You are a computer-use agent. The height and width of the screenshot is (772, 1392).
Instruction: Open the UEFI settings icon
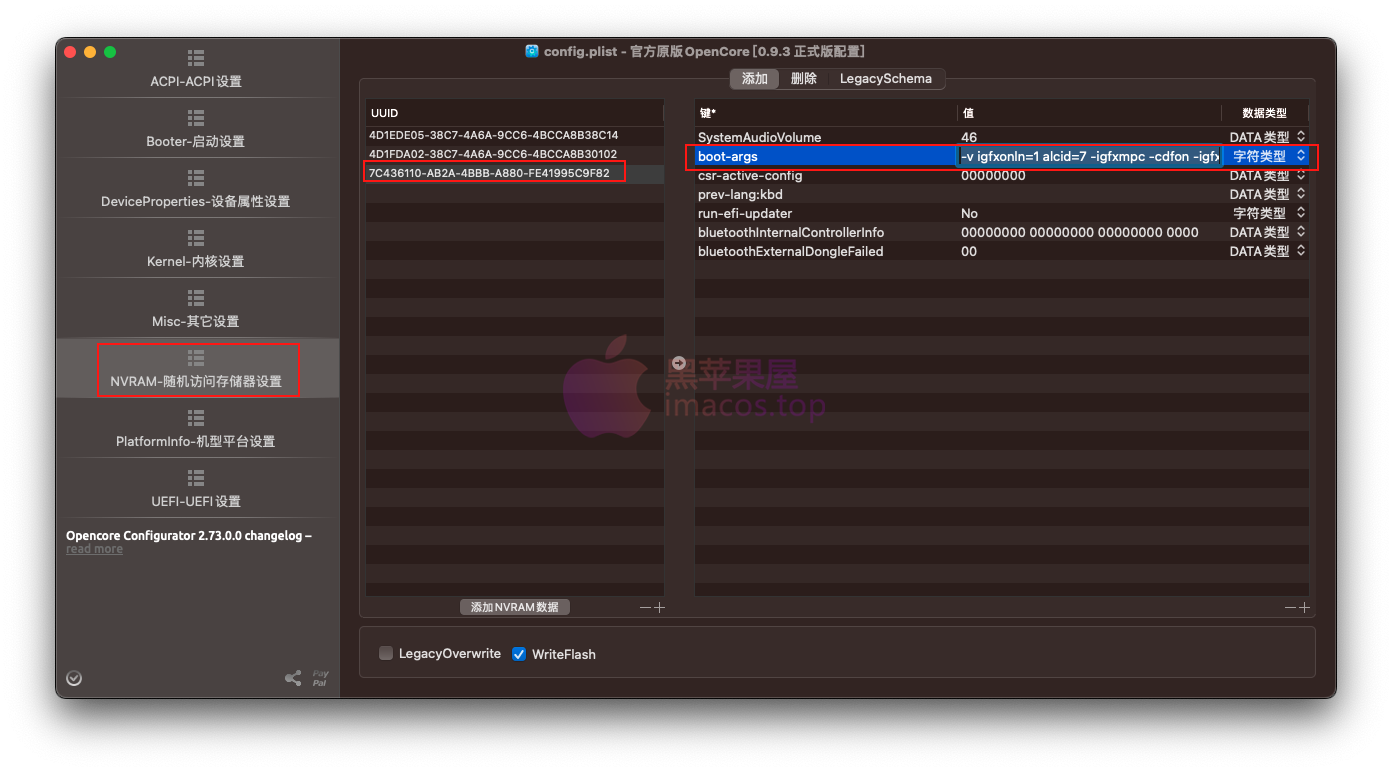click(x=196, y=478)
